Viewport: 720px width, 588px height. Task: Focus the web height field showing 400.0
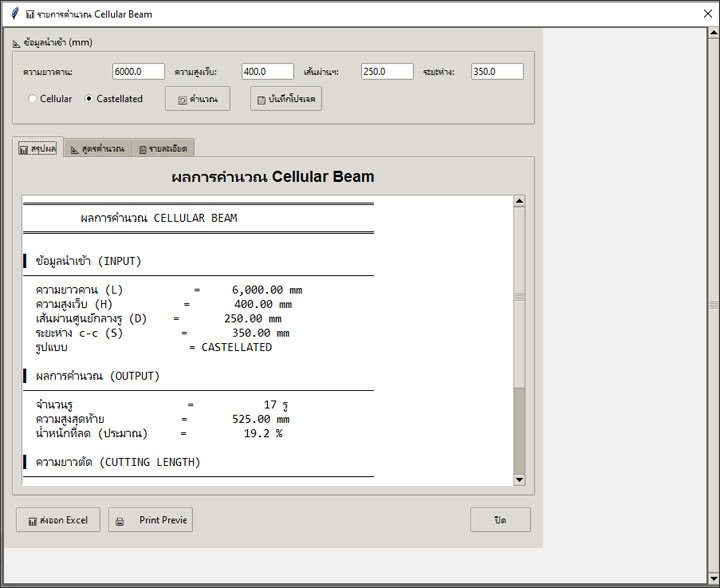click(x=267, y=72)
